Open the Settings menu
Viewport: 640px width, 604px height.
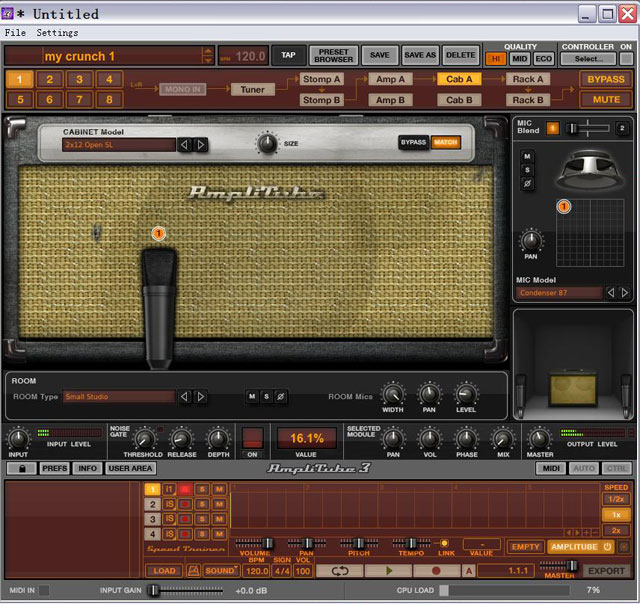(57, 33)
